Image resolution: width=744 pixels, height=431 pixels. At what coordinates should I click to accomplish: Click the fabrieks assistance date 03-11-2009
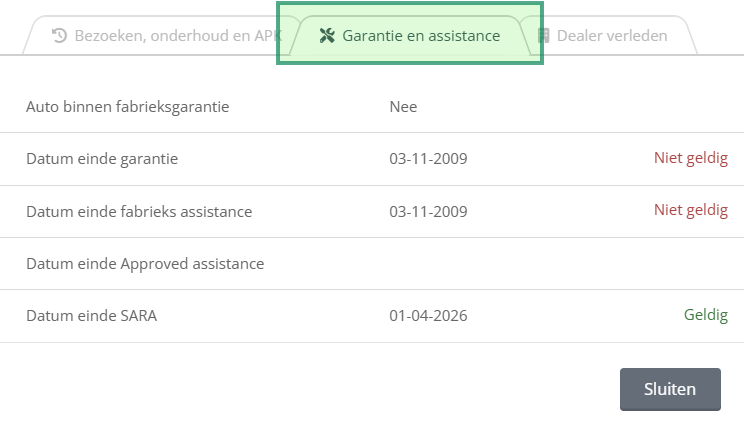point(428,212)
